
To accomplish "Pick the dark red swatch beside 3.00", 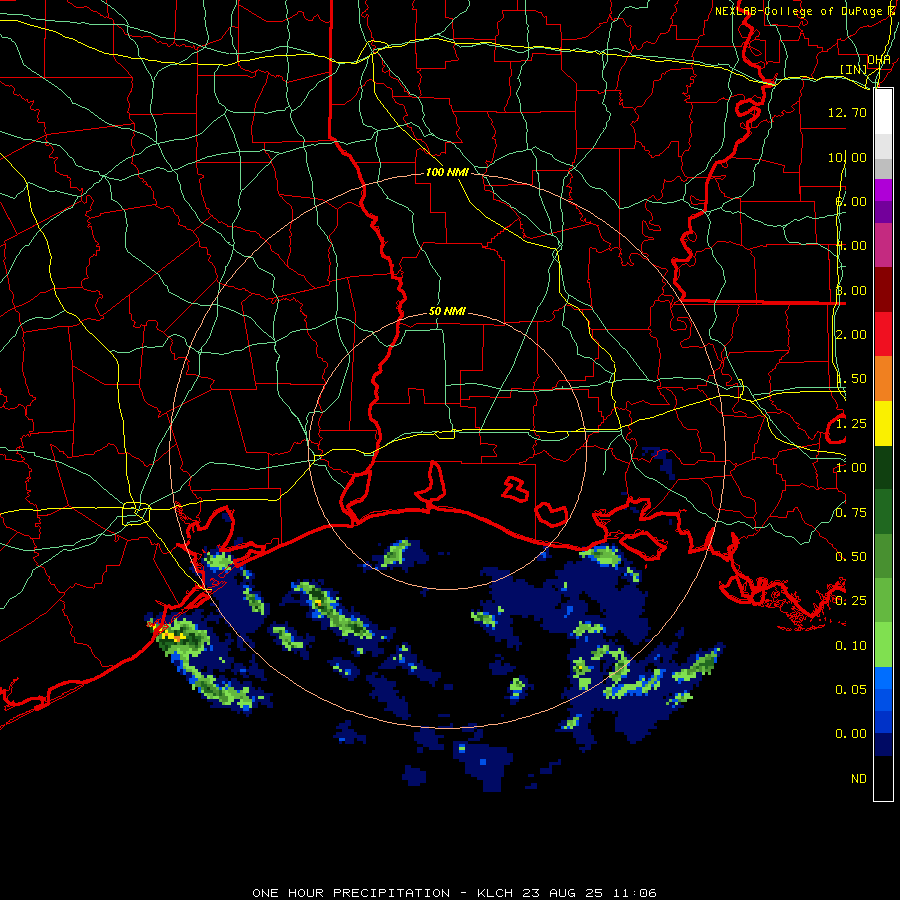I will point(883,290).
